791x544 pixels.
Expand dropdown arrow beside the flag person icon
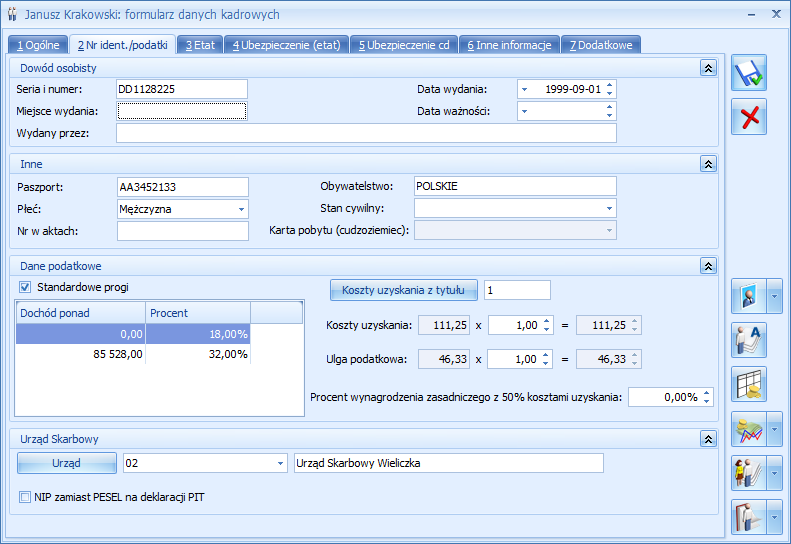(x=774, y=517)
